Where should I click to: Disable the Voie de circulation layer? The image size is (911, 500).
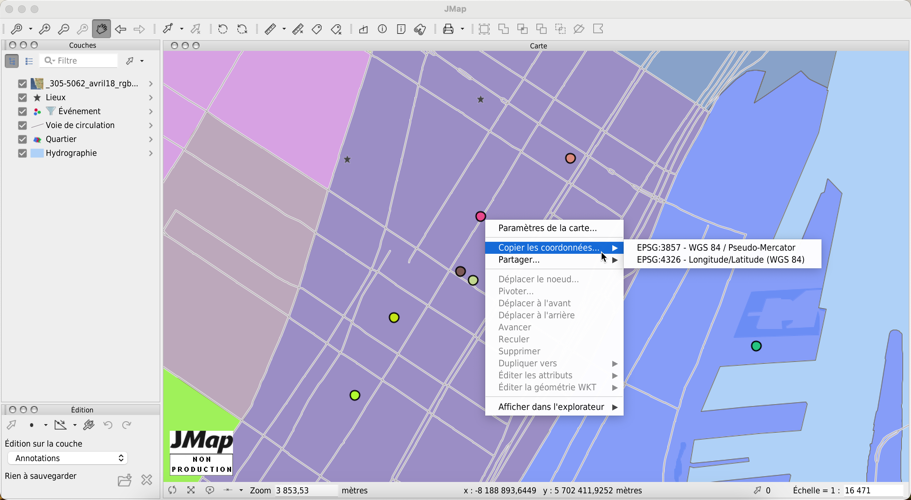point(22,126)
